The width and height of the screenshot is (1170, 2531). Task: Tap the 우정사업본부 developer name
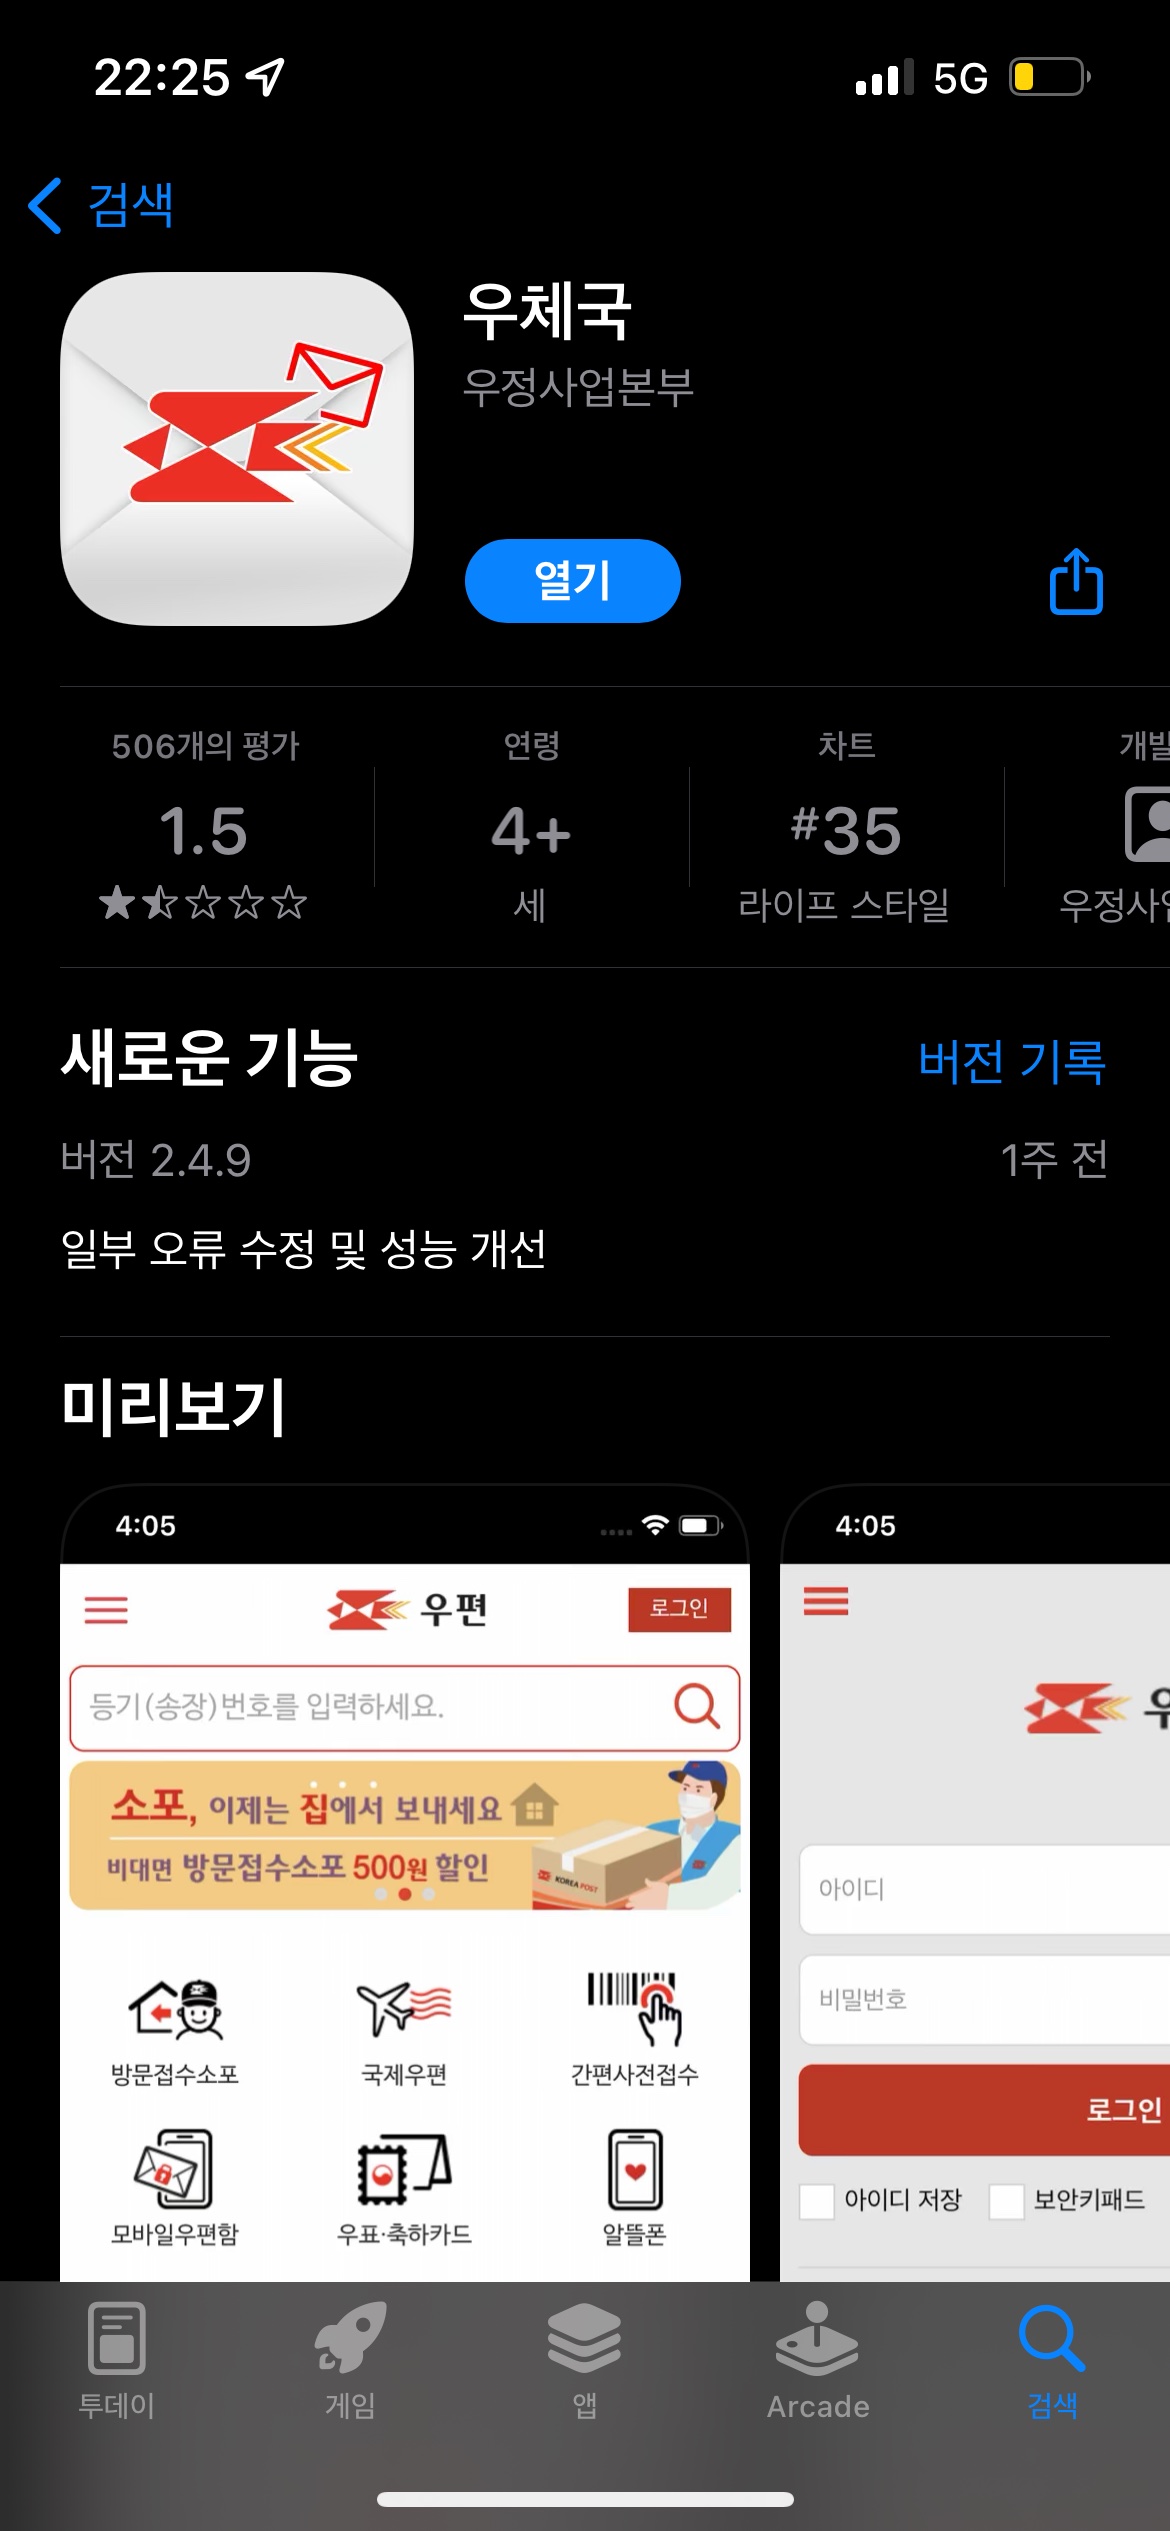click(x=578, y=387)
